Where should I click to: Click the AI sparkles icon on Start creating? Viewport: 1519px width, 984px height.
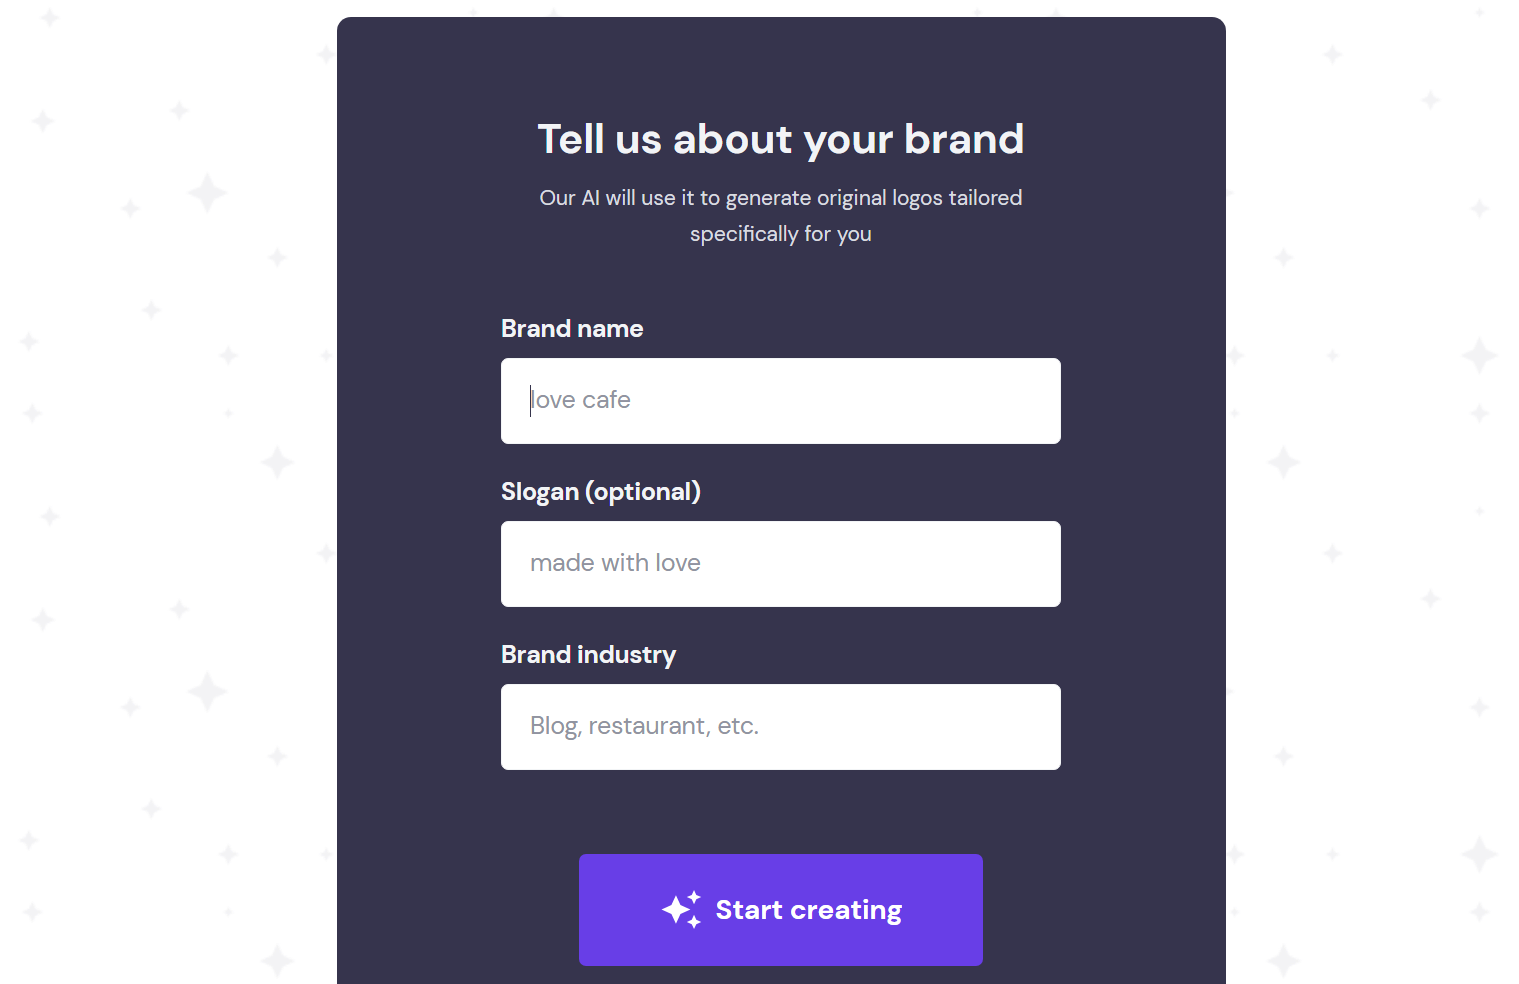(681, 909)
